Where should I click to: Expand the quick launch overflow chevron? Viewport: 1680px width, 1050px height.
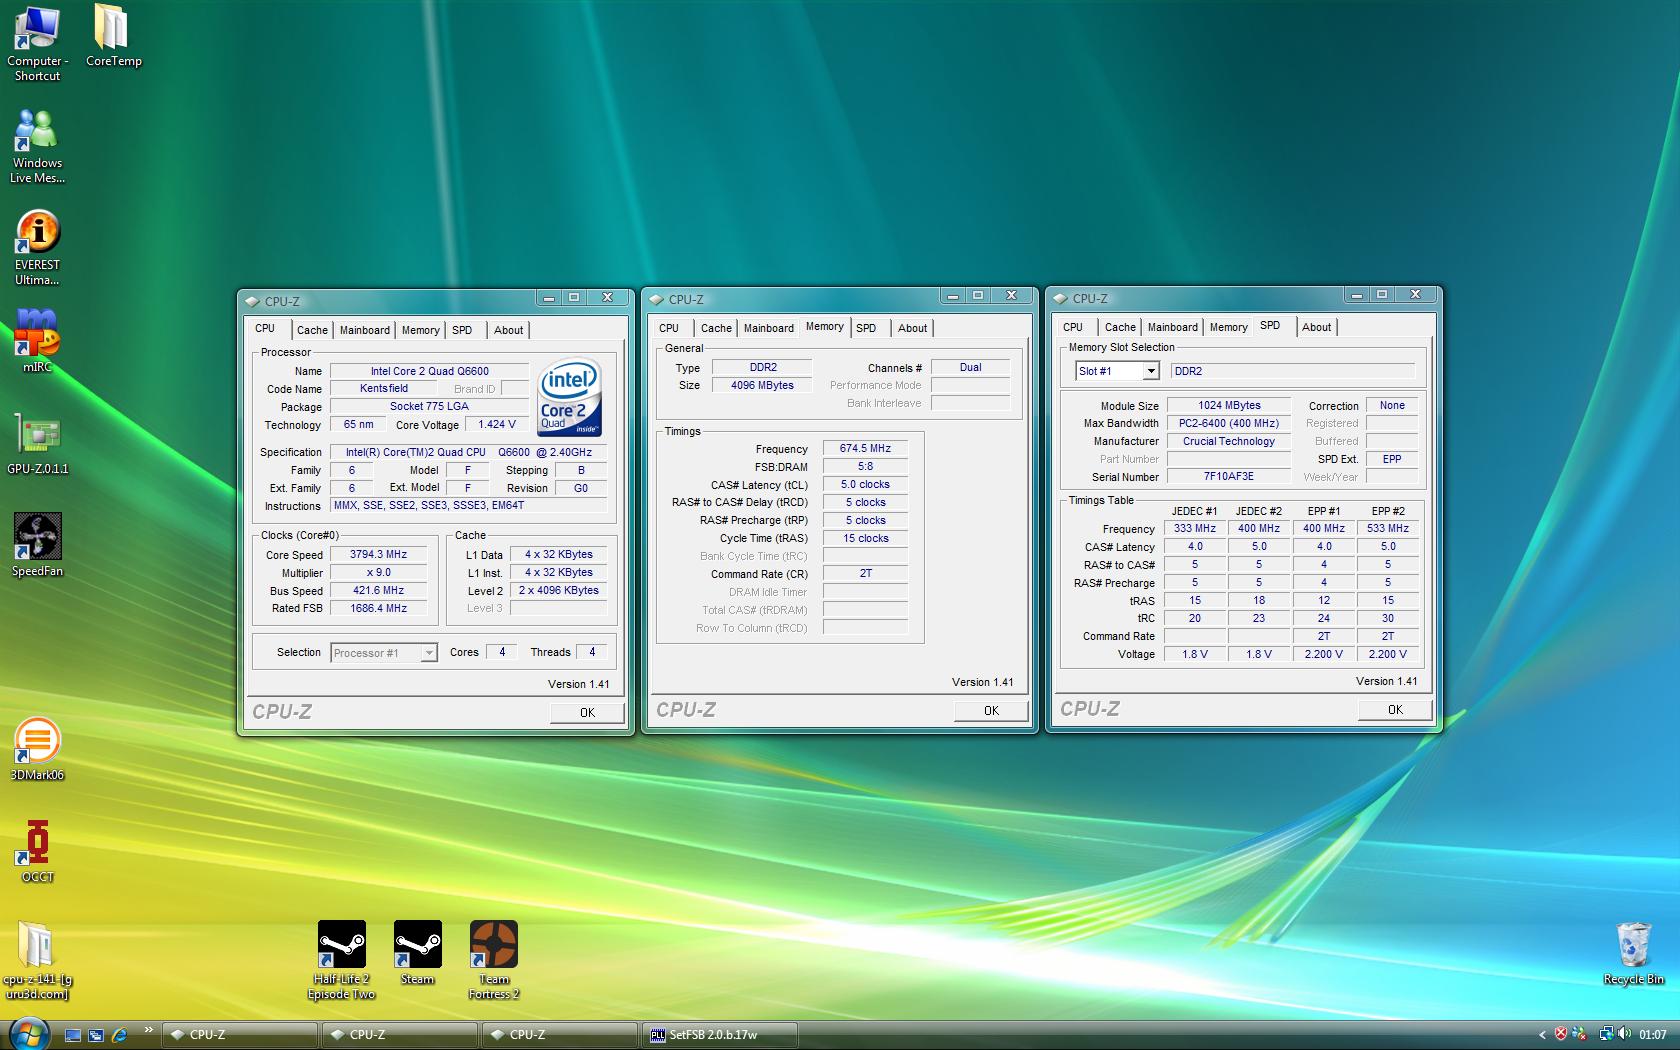(149, 1029)
